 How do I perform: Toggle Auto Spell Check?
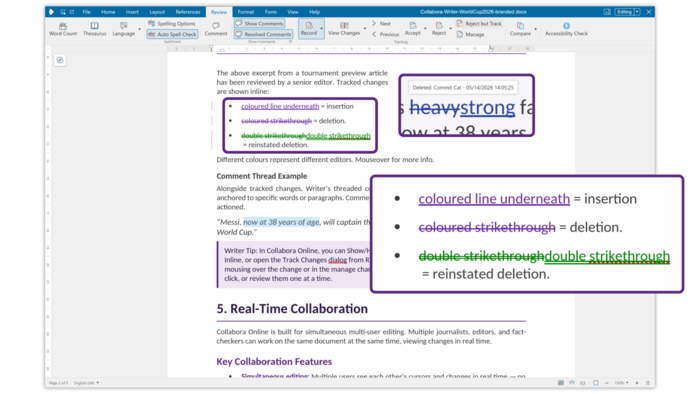click(x=172, y=34)
